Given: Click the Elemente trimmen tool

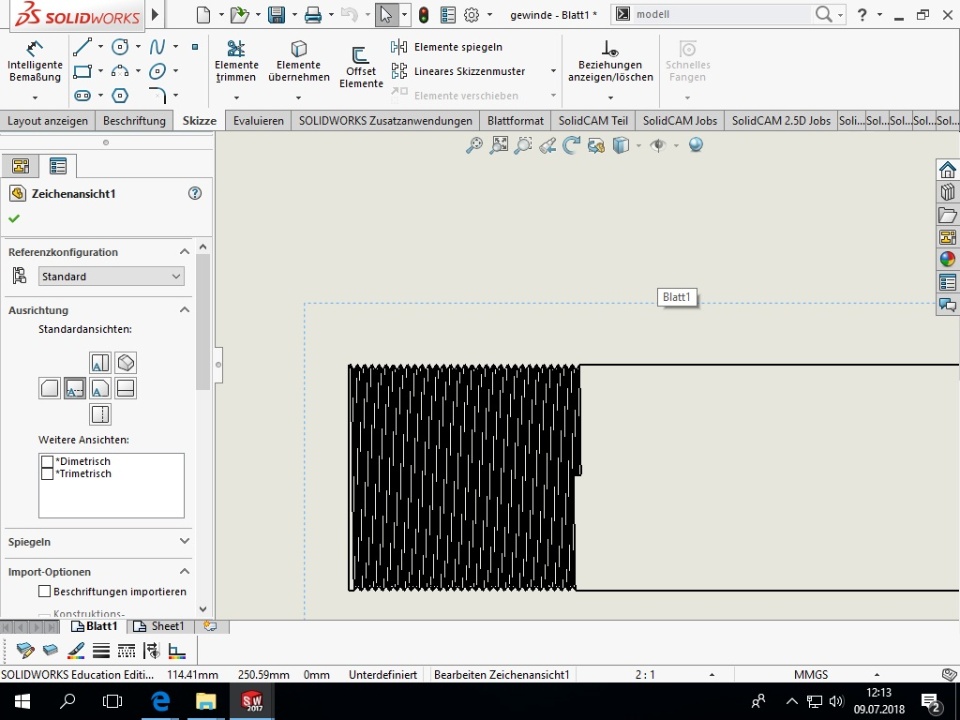Looking at the screenshot, I should (236, 61).
